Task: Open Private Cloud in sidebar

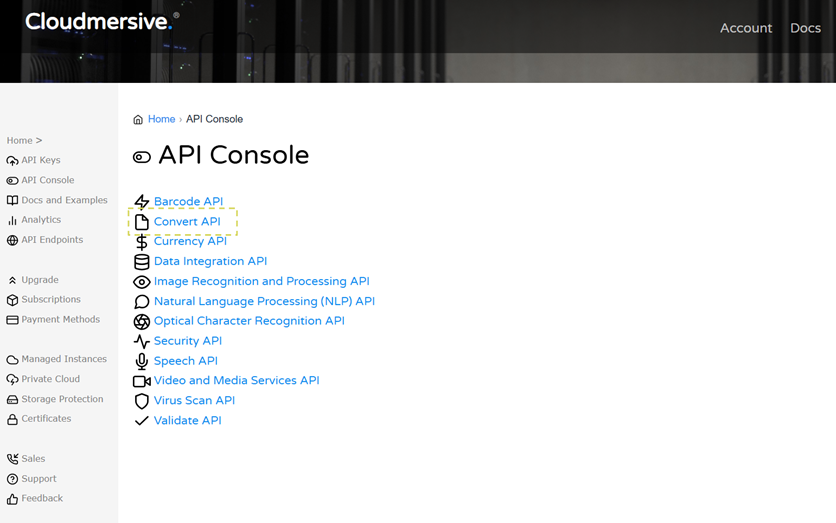Action: click(x=51, y=379)
